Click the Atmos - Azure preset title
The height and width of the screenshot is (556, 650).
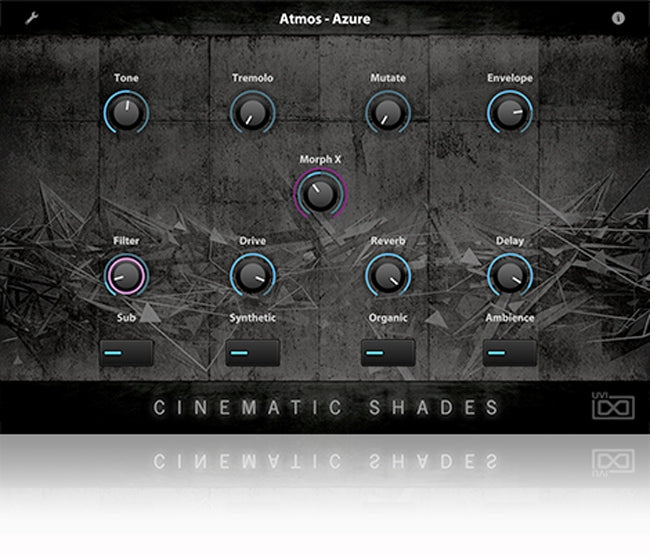(x=325, y=19)
